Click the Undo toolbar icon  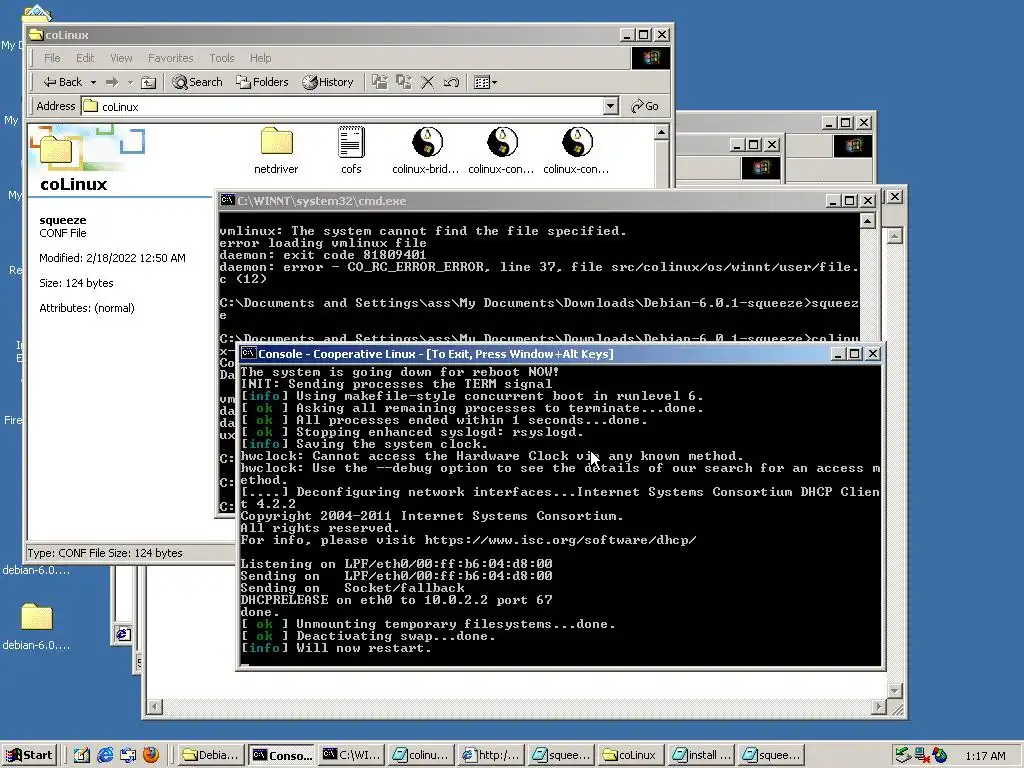click(451, 82)
